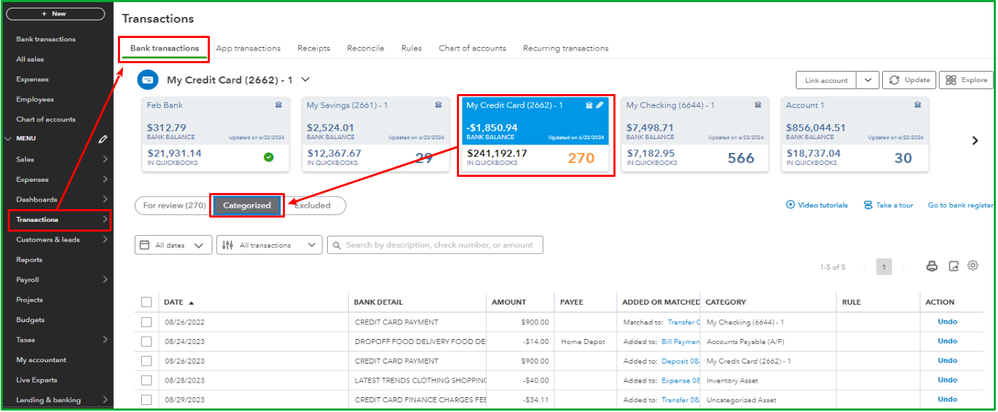This screenshot has width=998, height=412.
Task: Click the transaction search input field
Action: point(435,245)
